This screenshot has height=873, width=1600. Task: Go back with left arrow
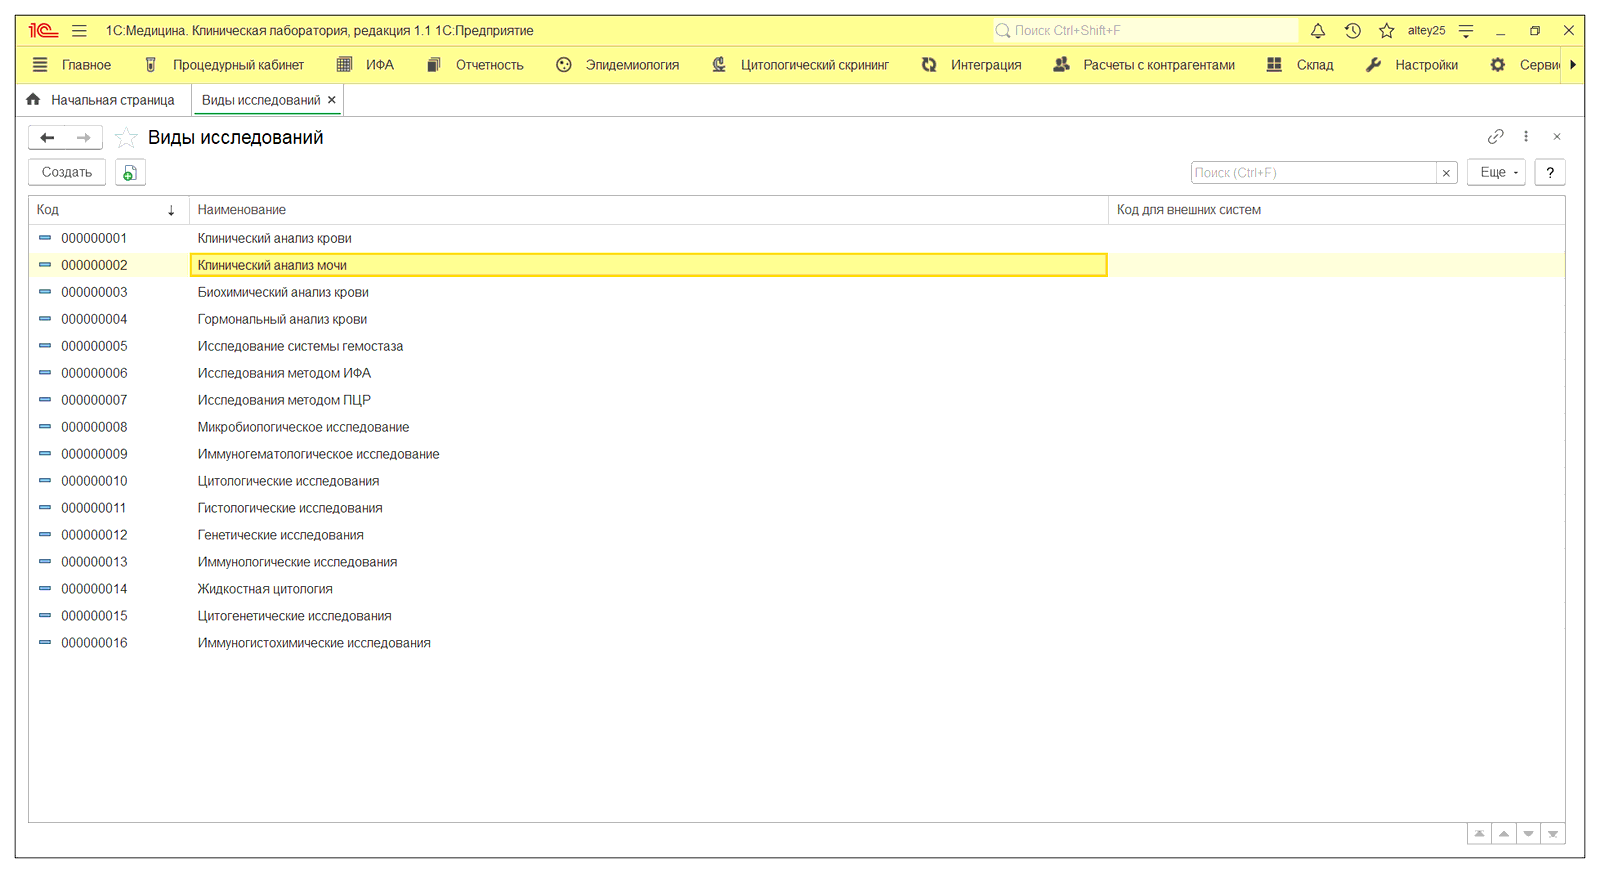tap(47, 138)
